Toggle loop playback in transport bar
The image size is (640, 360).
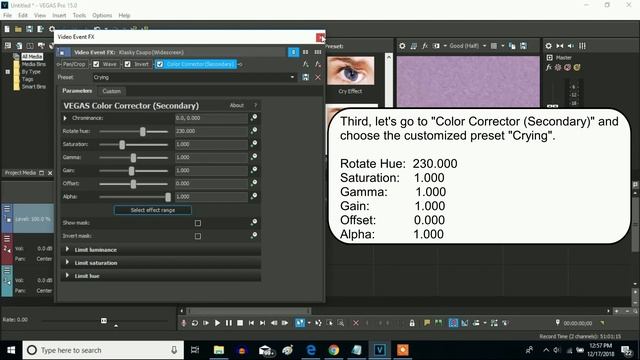(x=195, y=323)
